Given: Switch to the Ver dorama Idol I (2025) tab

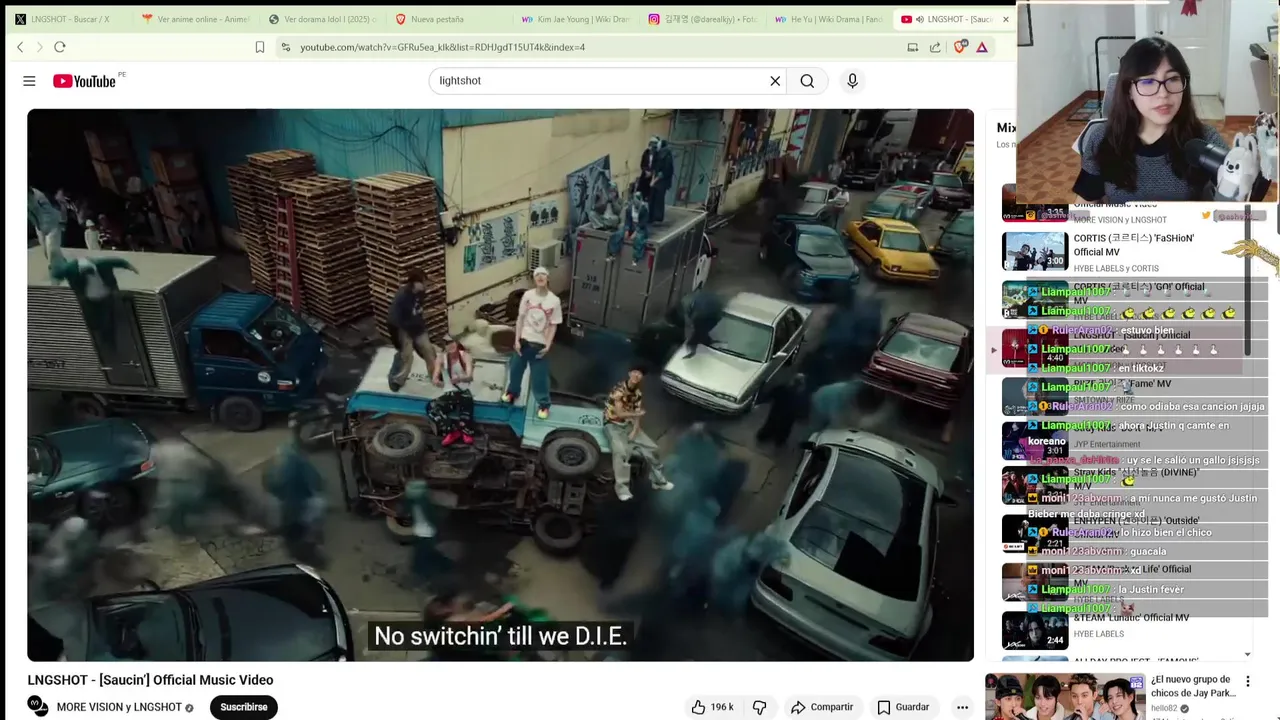Looking at the screenshot, I should tap(323, 19).
